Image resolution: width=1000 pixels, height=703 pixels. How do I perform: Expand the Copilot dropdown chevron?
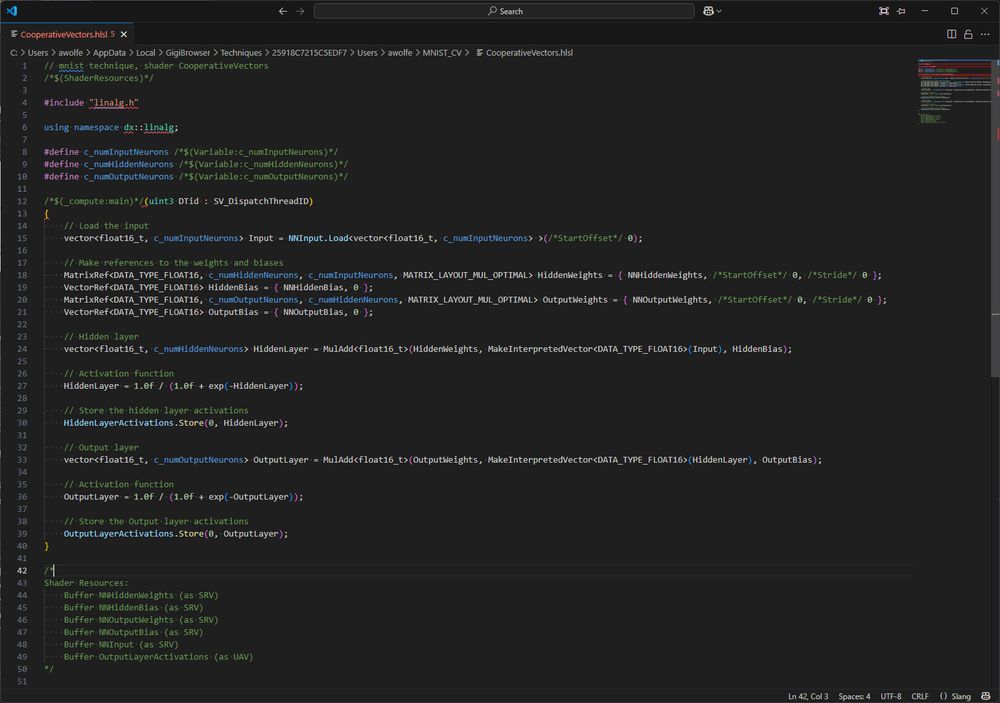719,11
